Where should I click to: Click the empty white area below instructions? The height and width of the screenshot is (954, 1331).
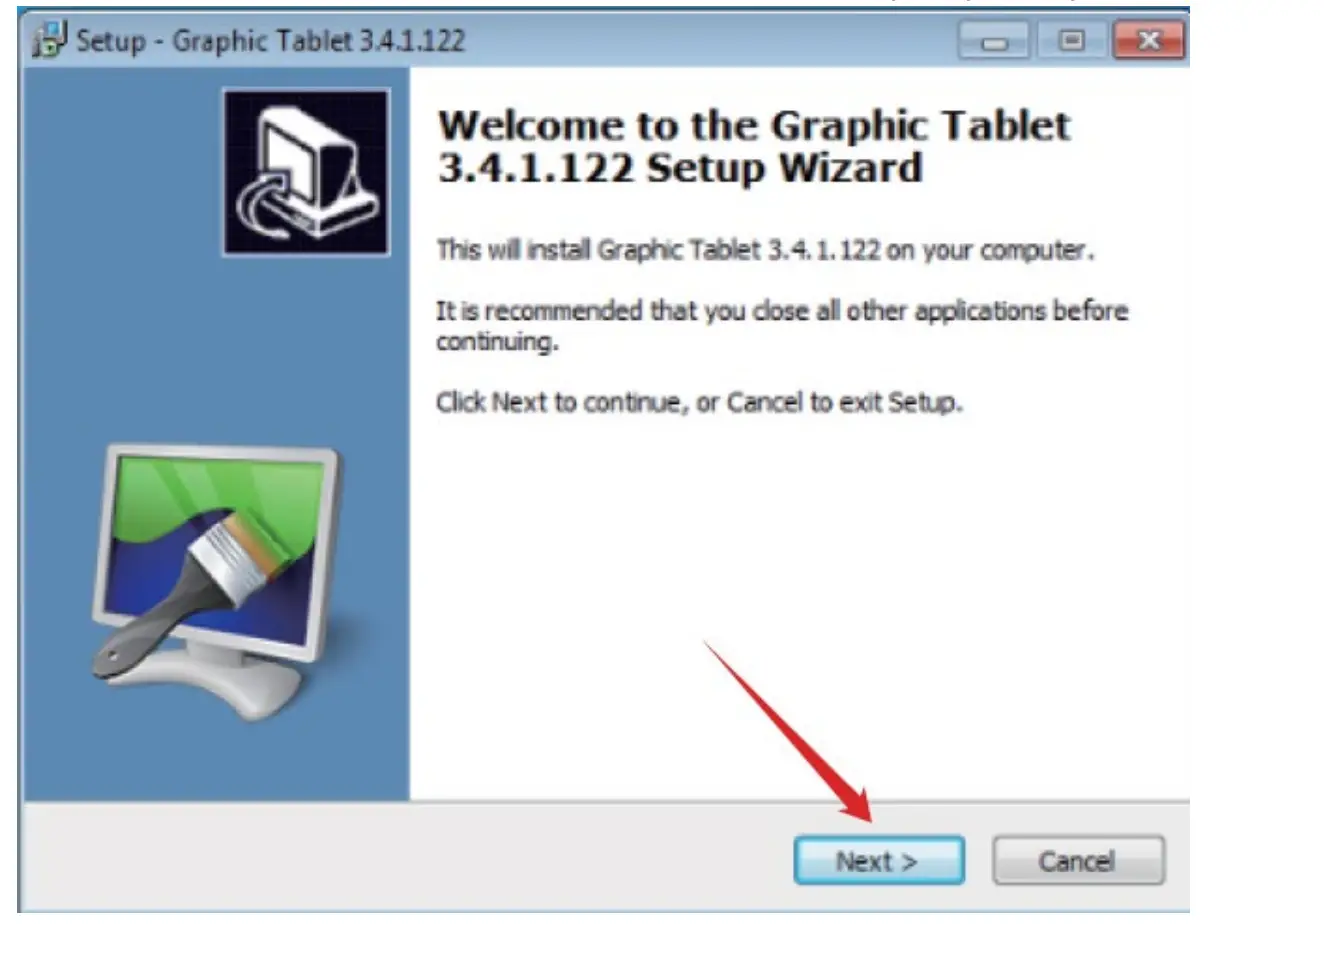800,560
